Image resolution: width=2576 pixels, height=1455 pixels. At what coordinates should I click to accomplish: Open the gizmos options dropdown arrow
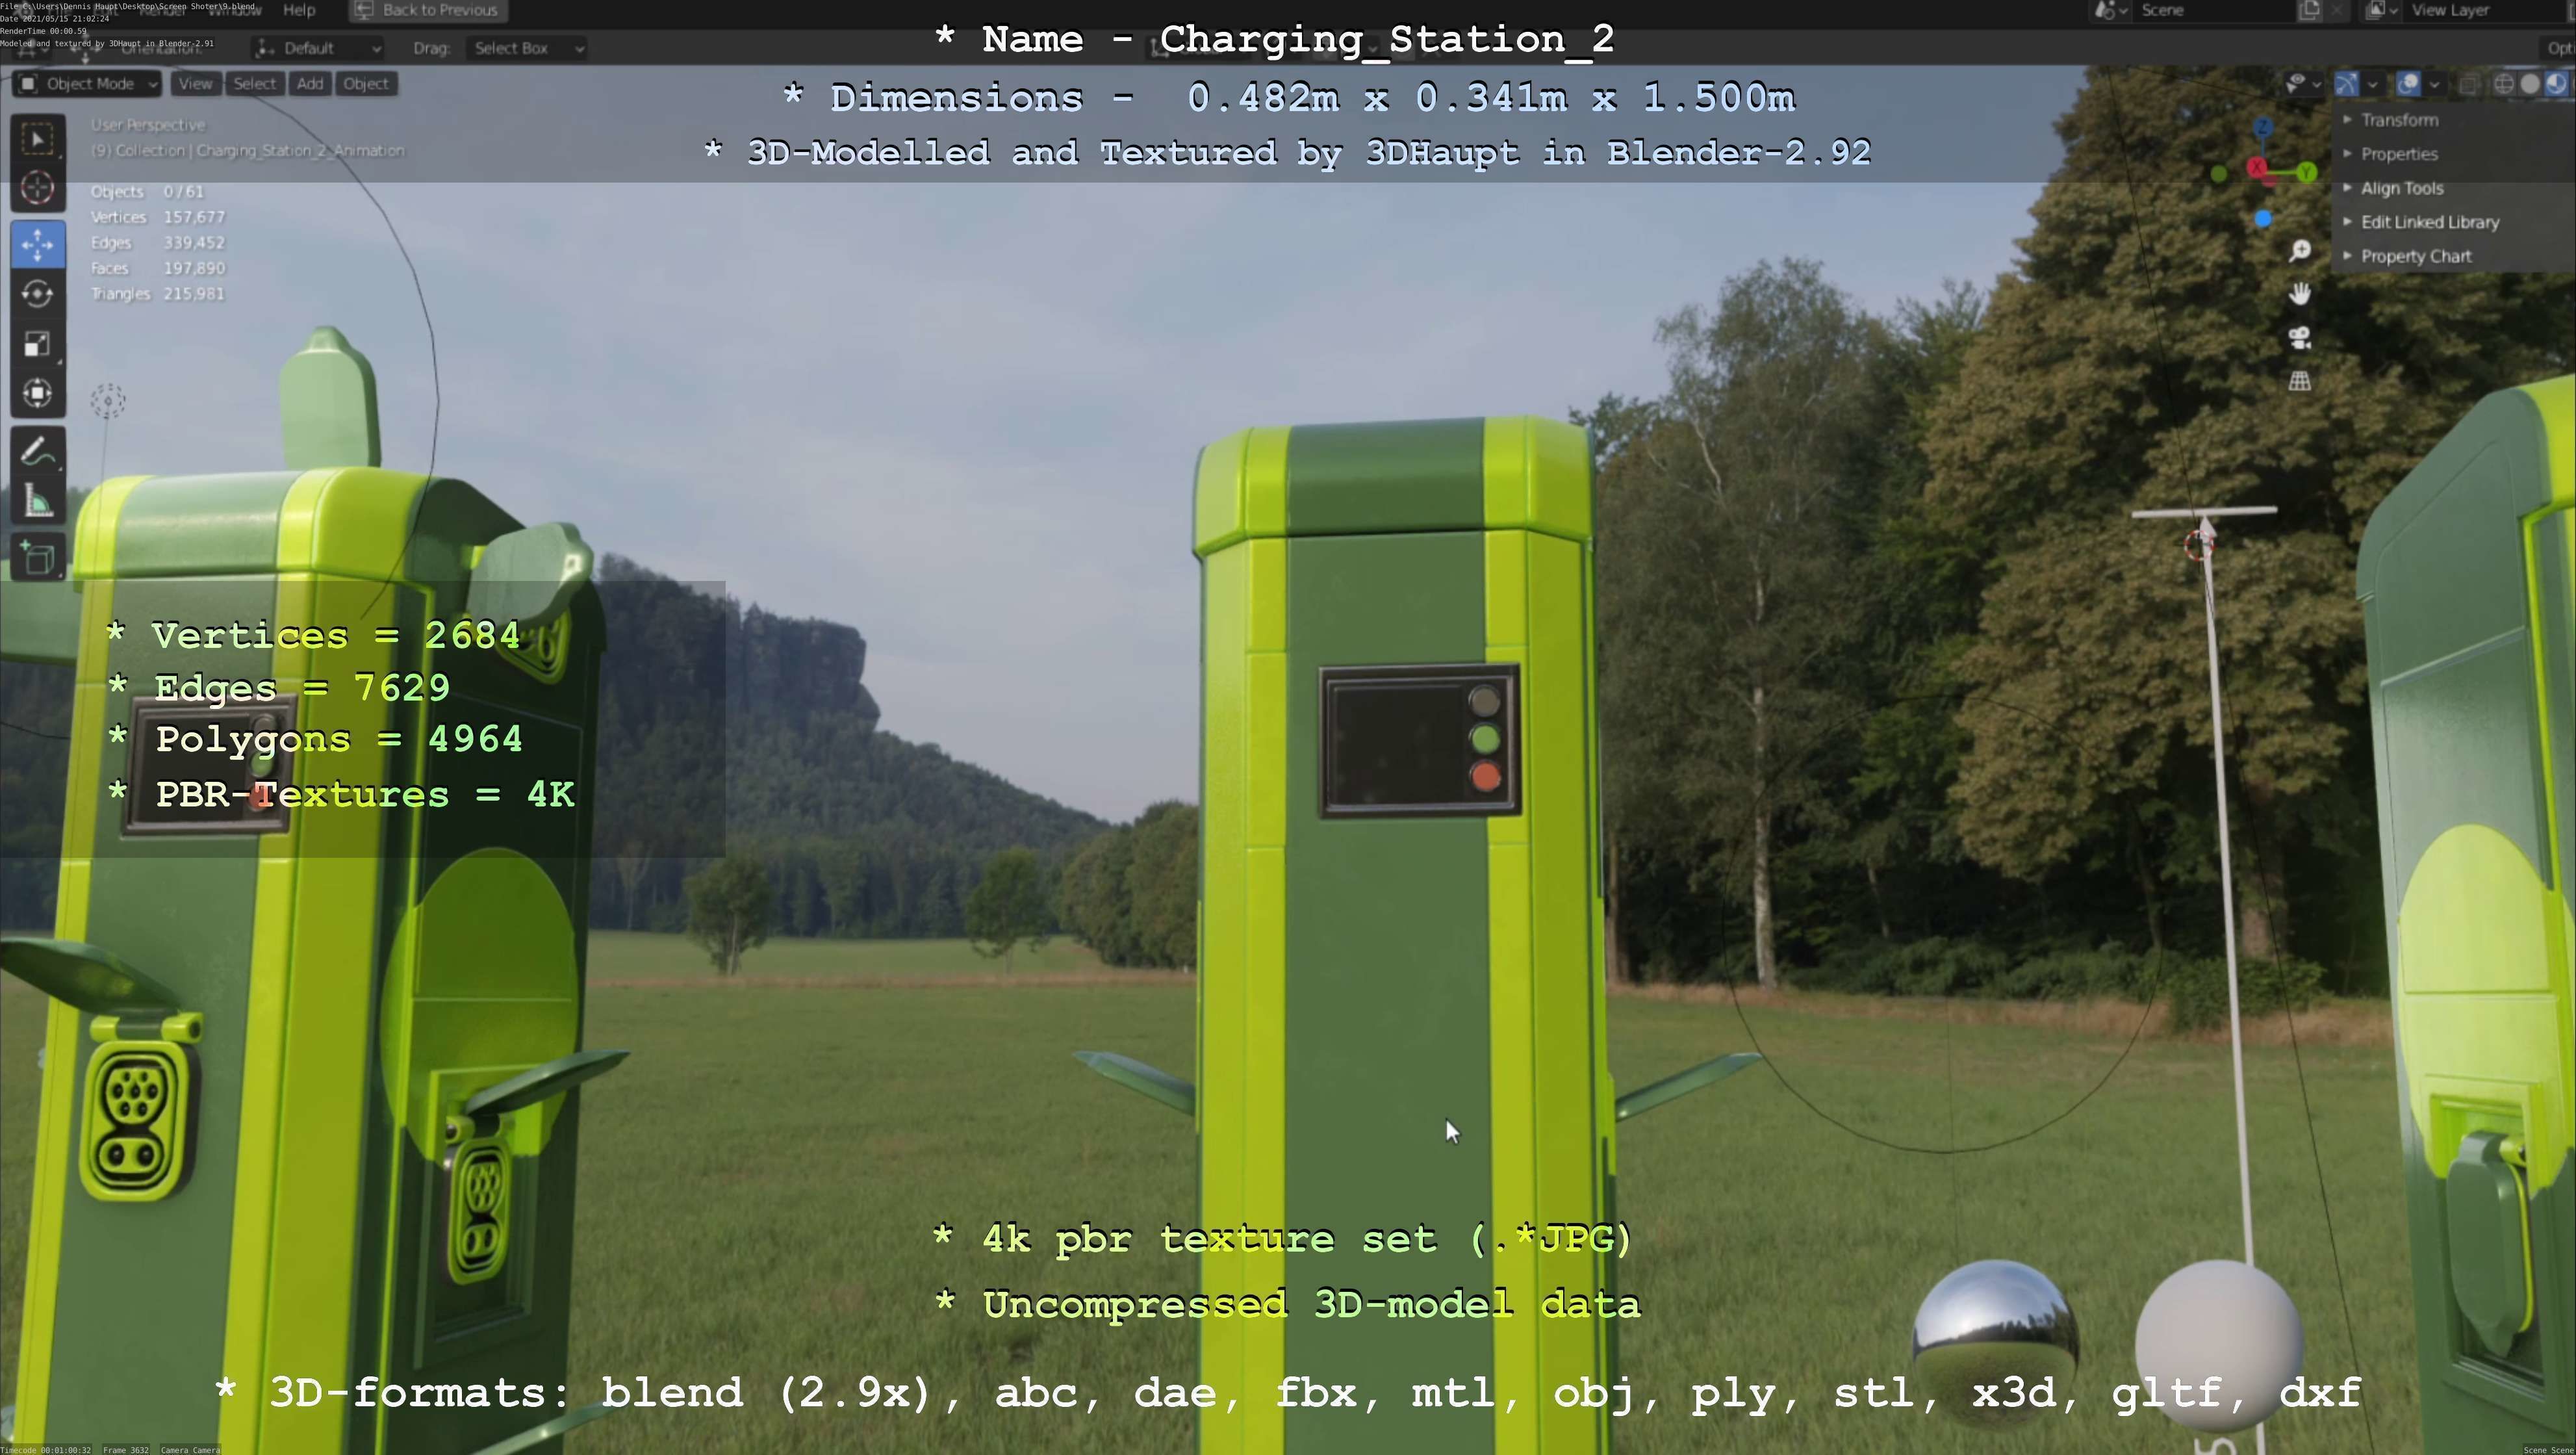click(2372, 84)
